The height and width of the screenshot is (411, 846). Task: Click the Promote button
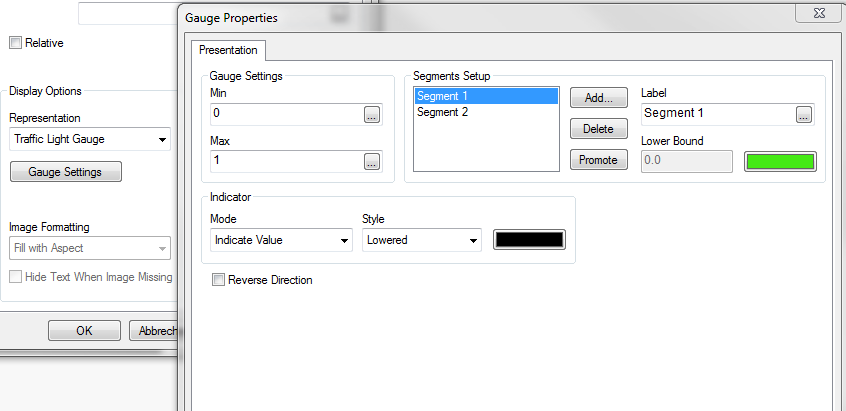598,160
